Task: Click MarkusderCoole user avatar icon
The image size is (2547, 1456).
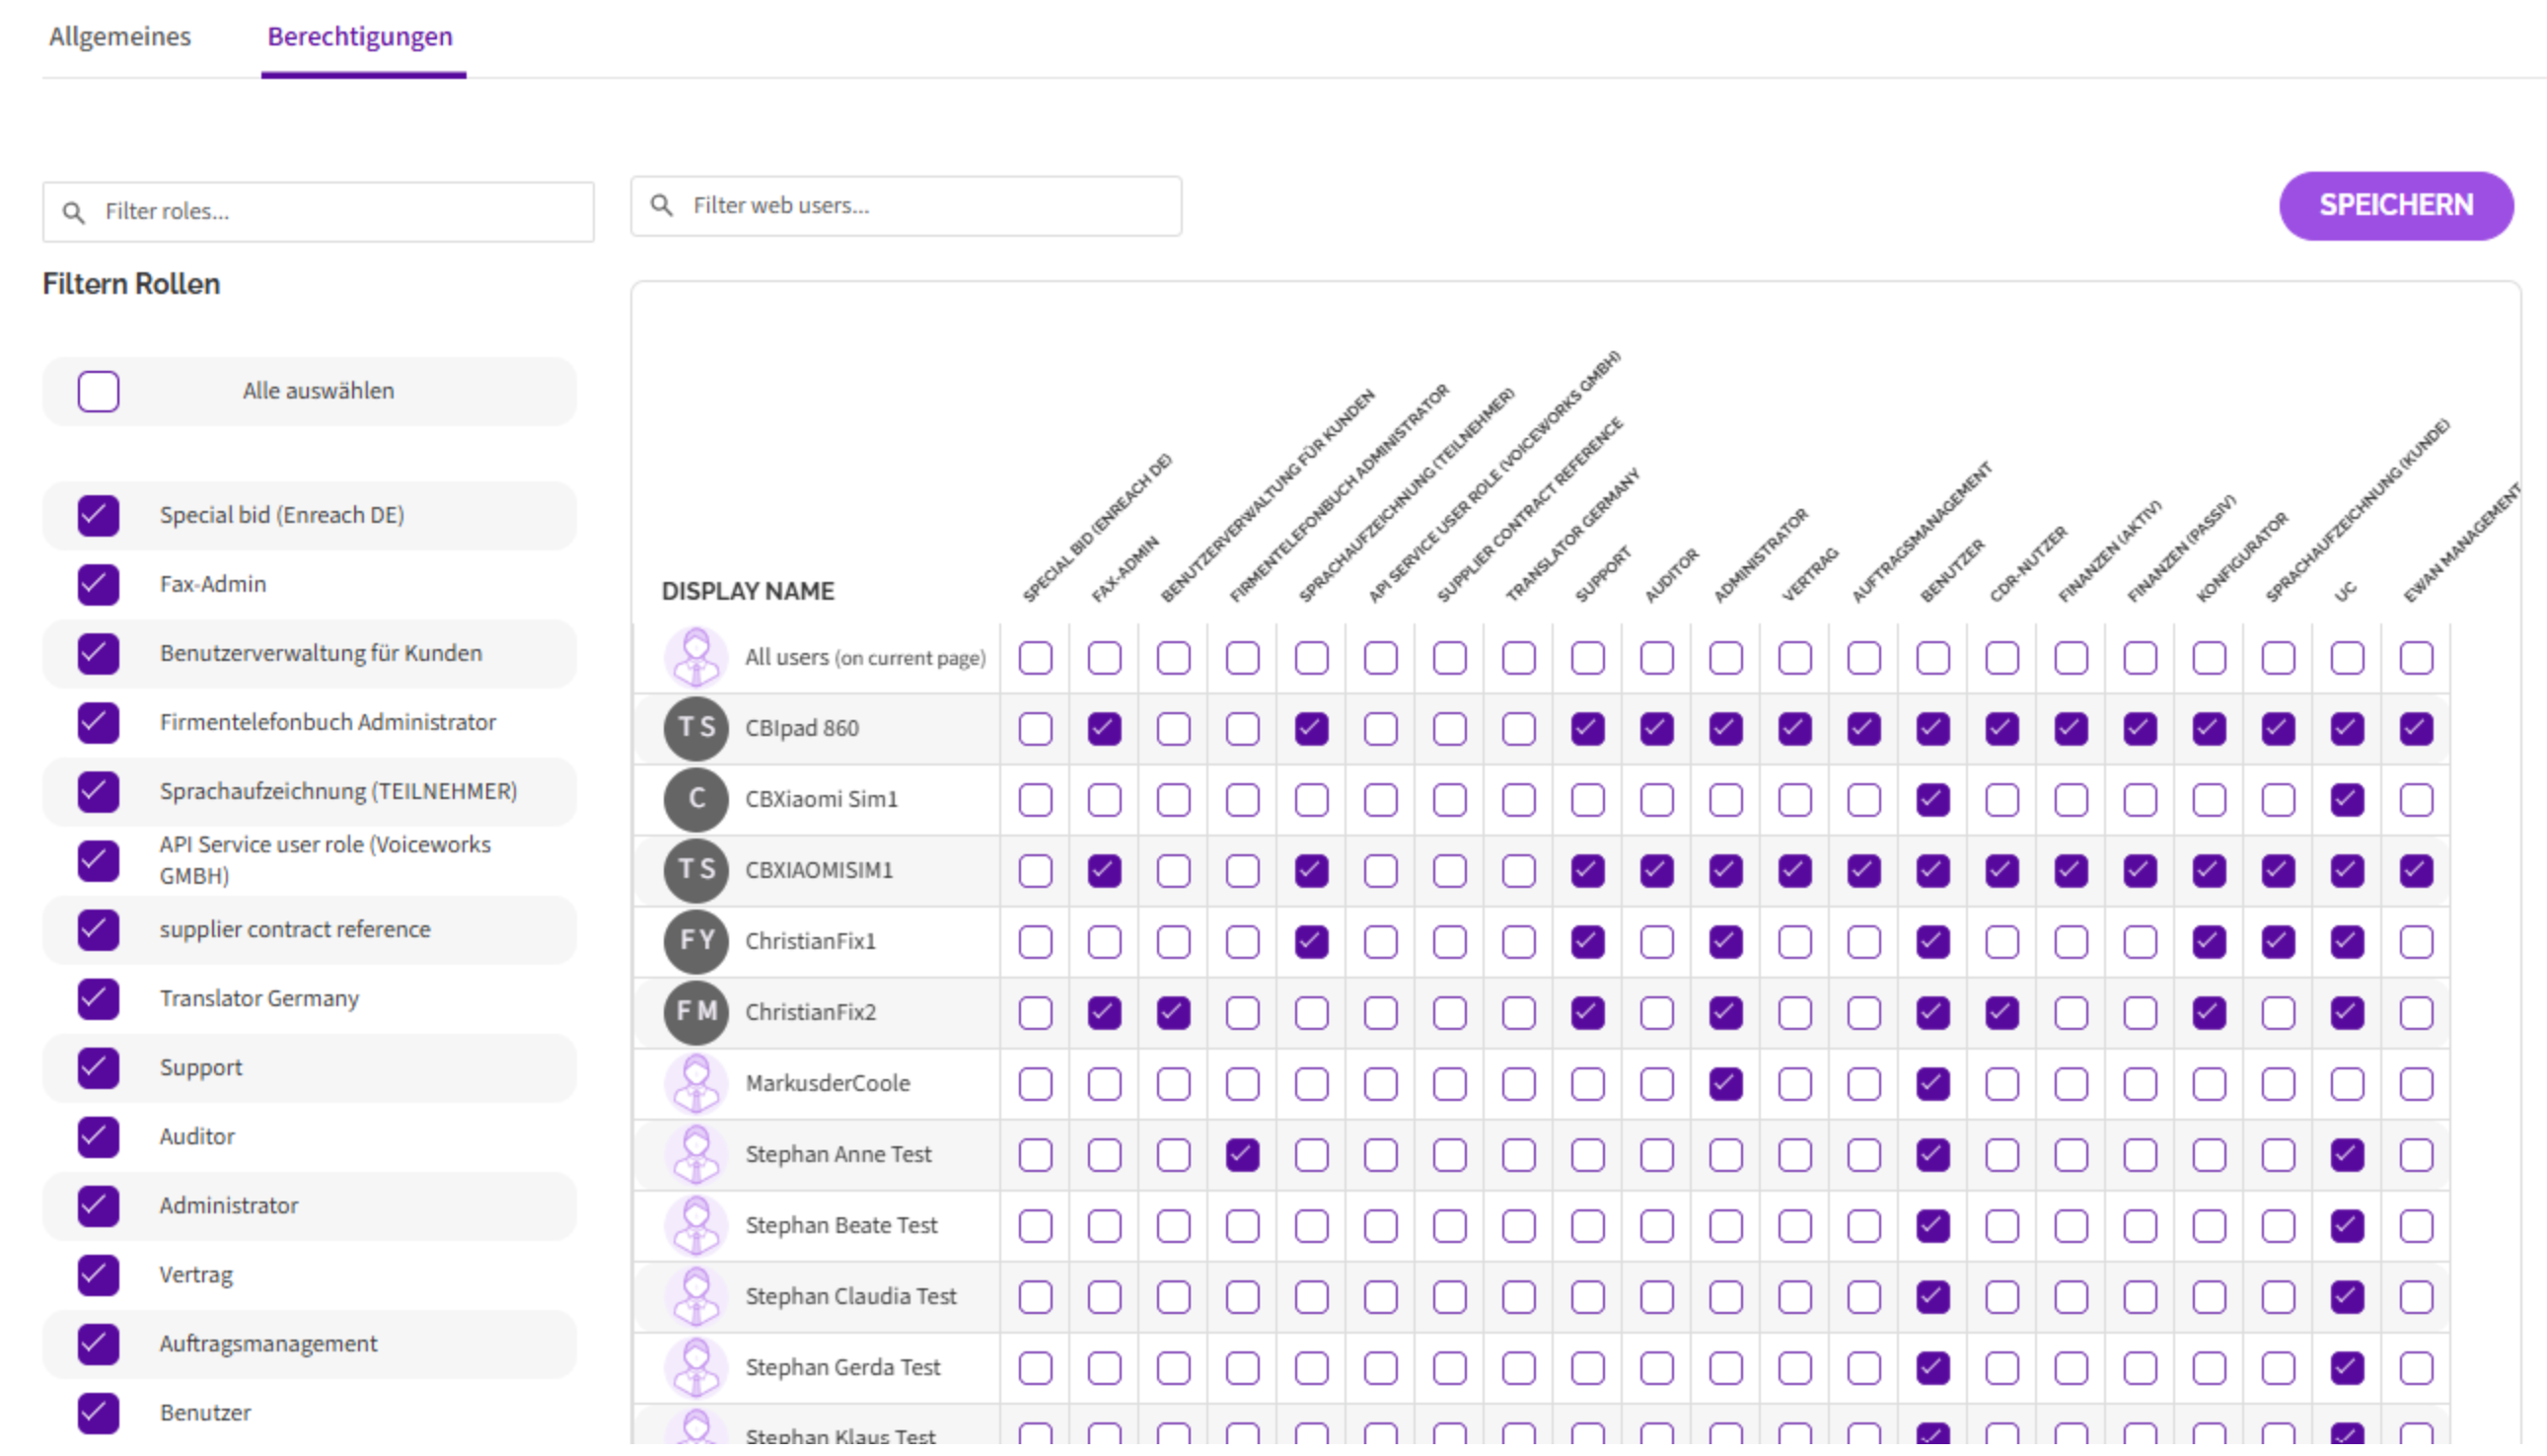Action: pyautogui.click(x=696, y=1083)
